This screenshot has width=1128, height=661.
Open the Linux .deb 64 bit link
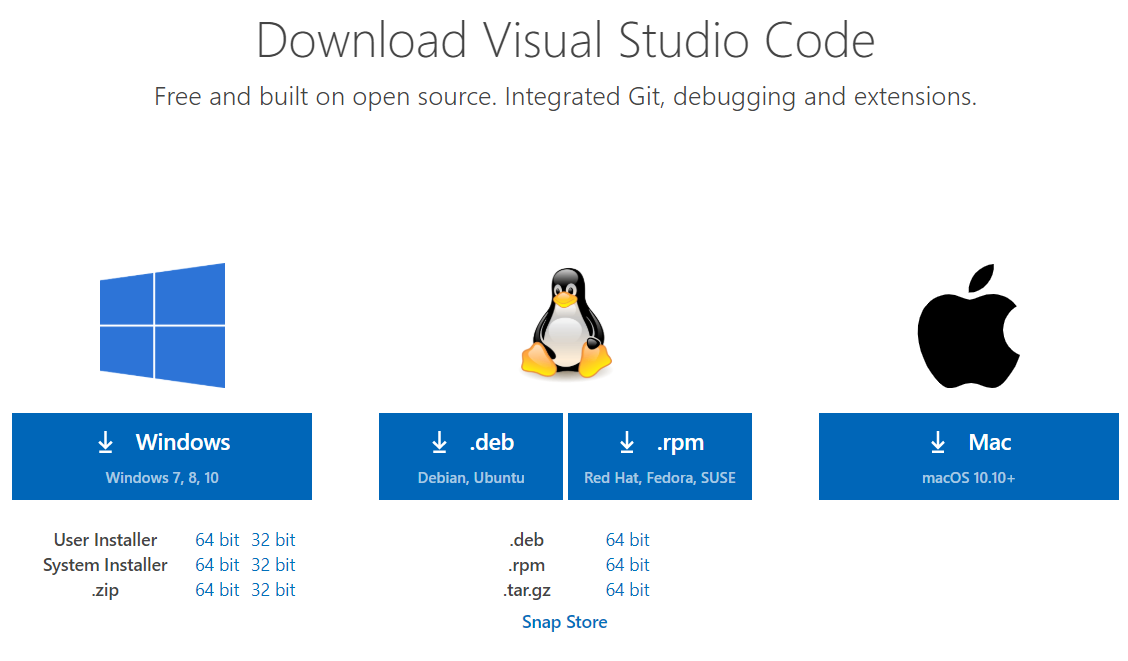[627, 539]
